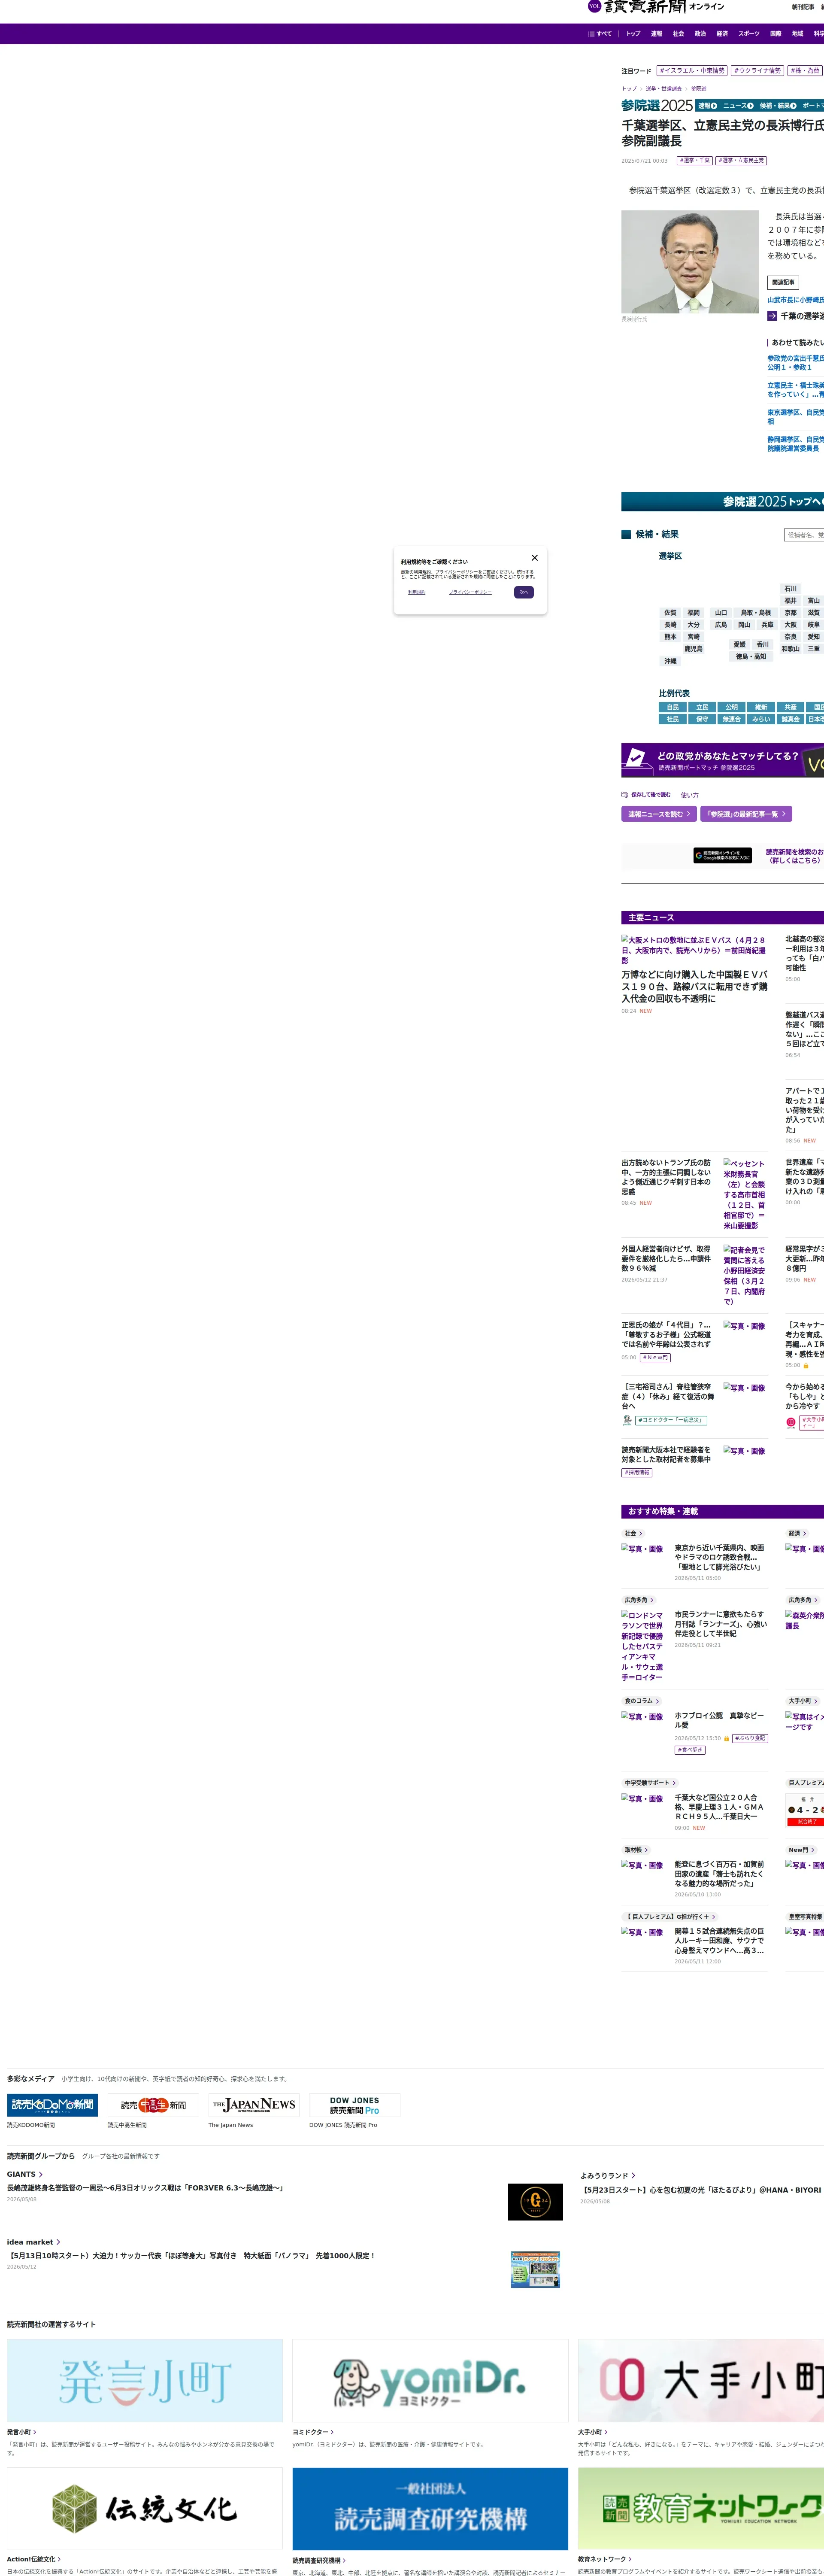Select 福岡 in the electoral district map

coord(693,613)
